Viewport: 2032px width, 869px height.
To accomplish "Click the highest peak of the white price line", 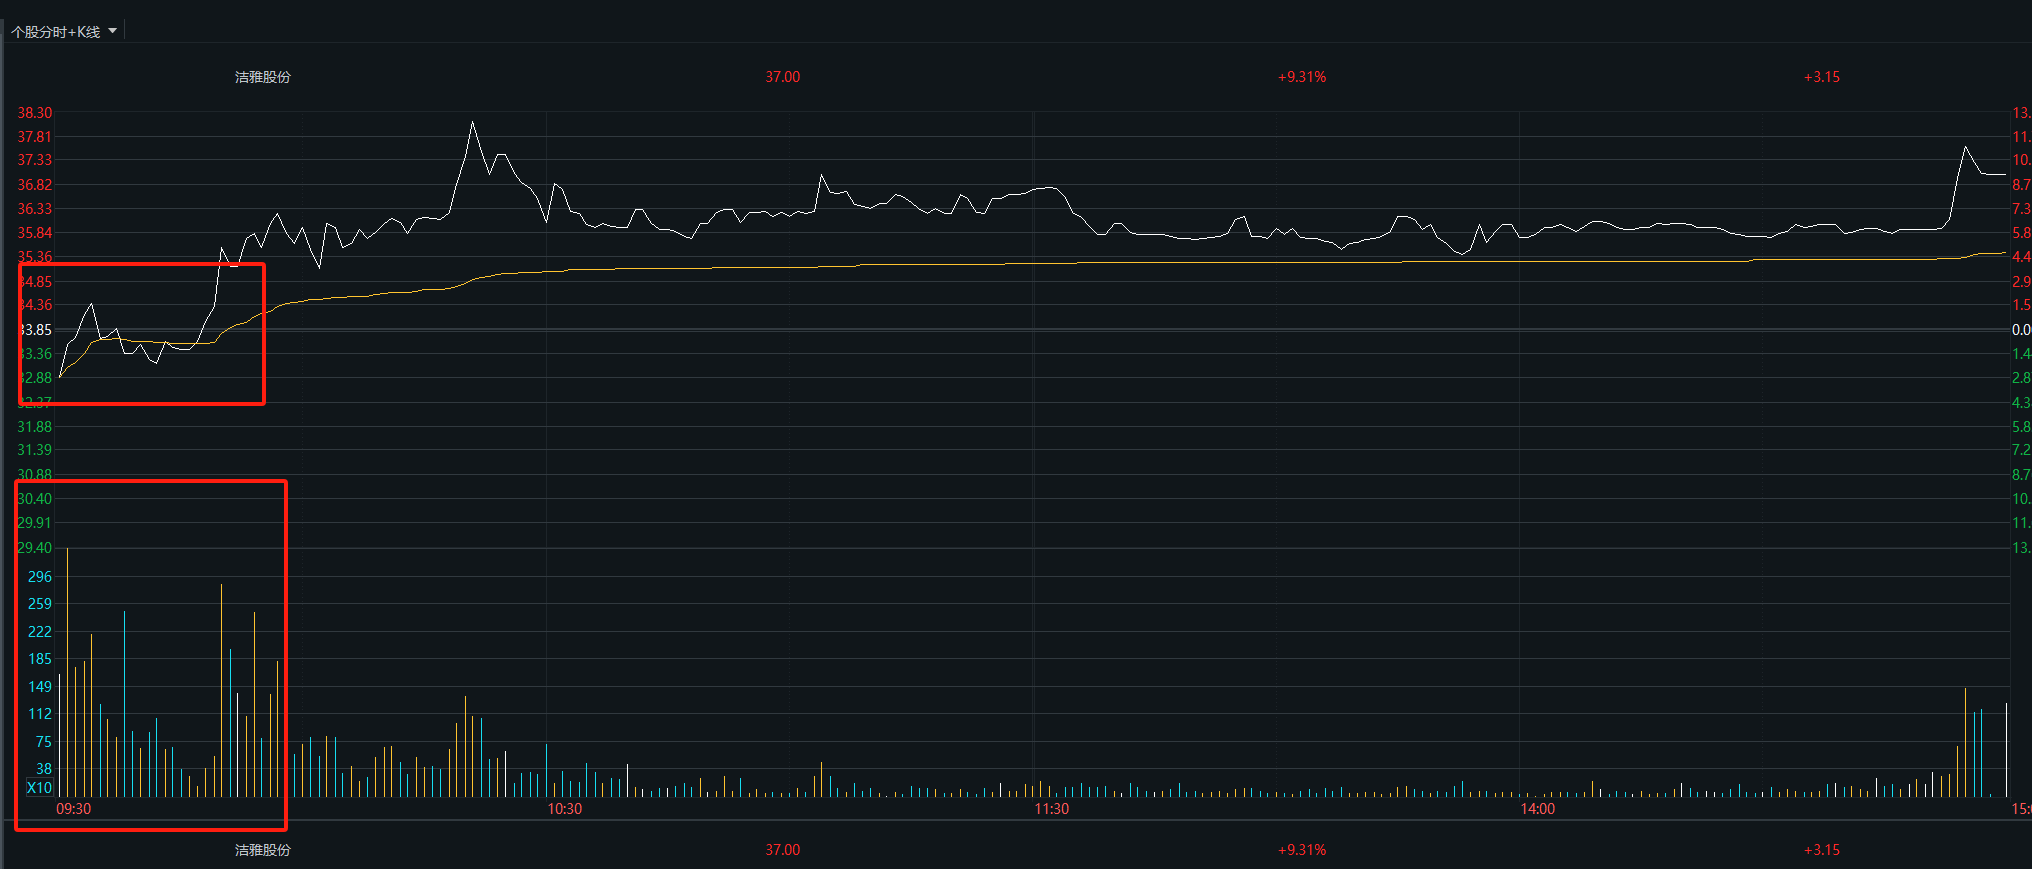I will point(473,123).
